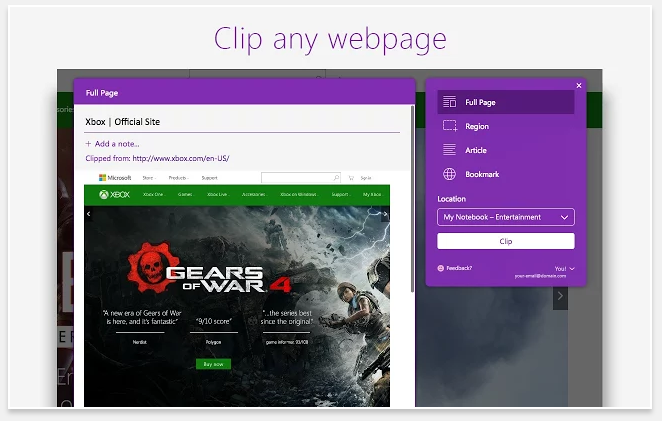
Task: Click the preview page search box
Action: [x=301, y=178]
